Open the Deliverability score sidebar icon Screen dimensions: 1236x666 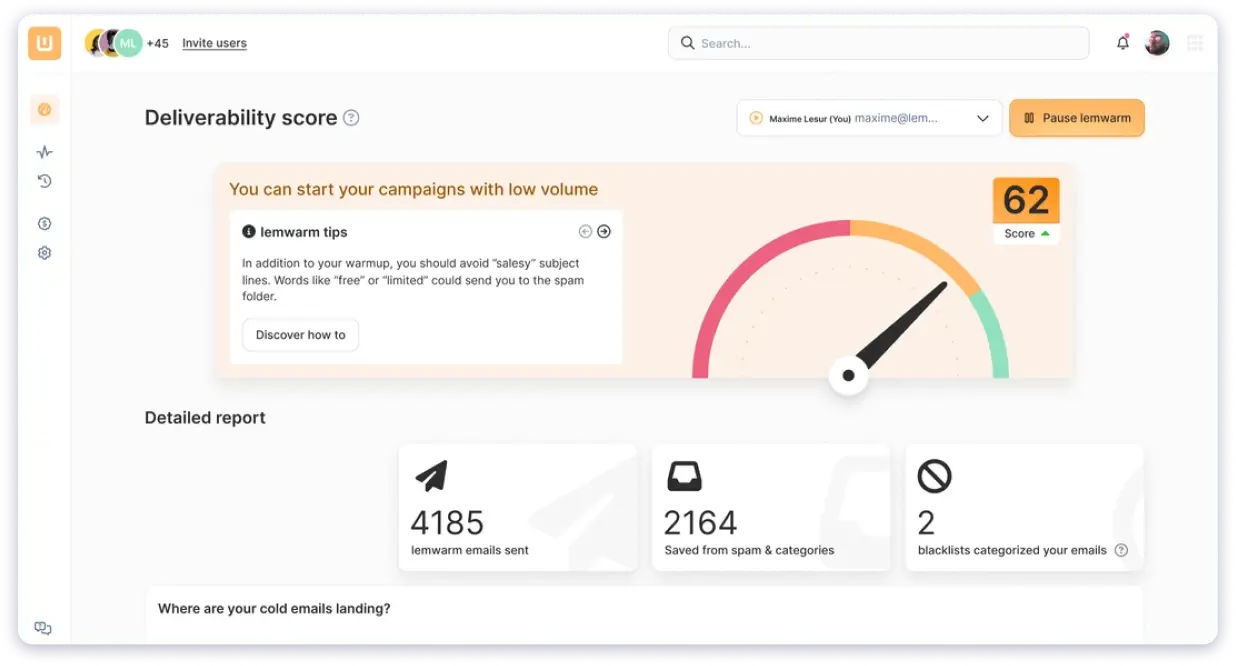tap(44, 110)
